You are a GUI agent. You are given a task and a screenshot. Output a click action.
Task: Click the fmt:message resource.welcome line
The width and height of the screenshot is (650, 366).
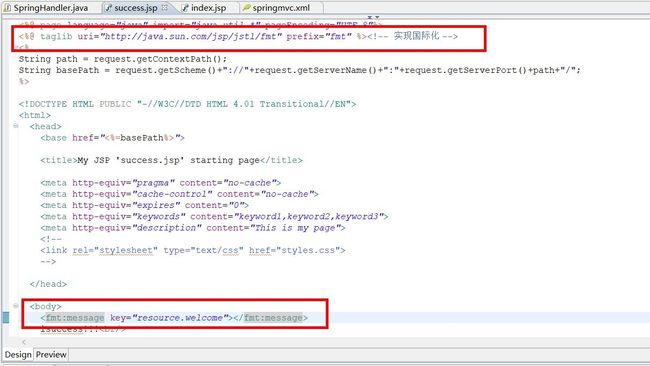point(174,318)
